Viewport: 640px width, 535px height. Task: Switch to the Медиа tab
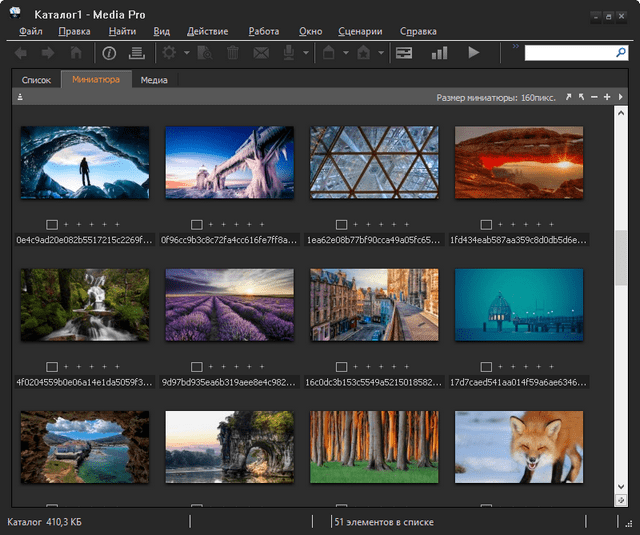pyautogui.click(x=154, y=80)
